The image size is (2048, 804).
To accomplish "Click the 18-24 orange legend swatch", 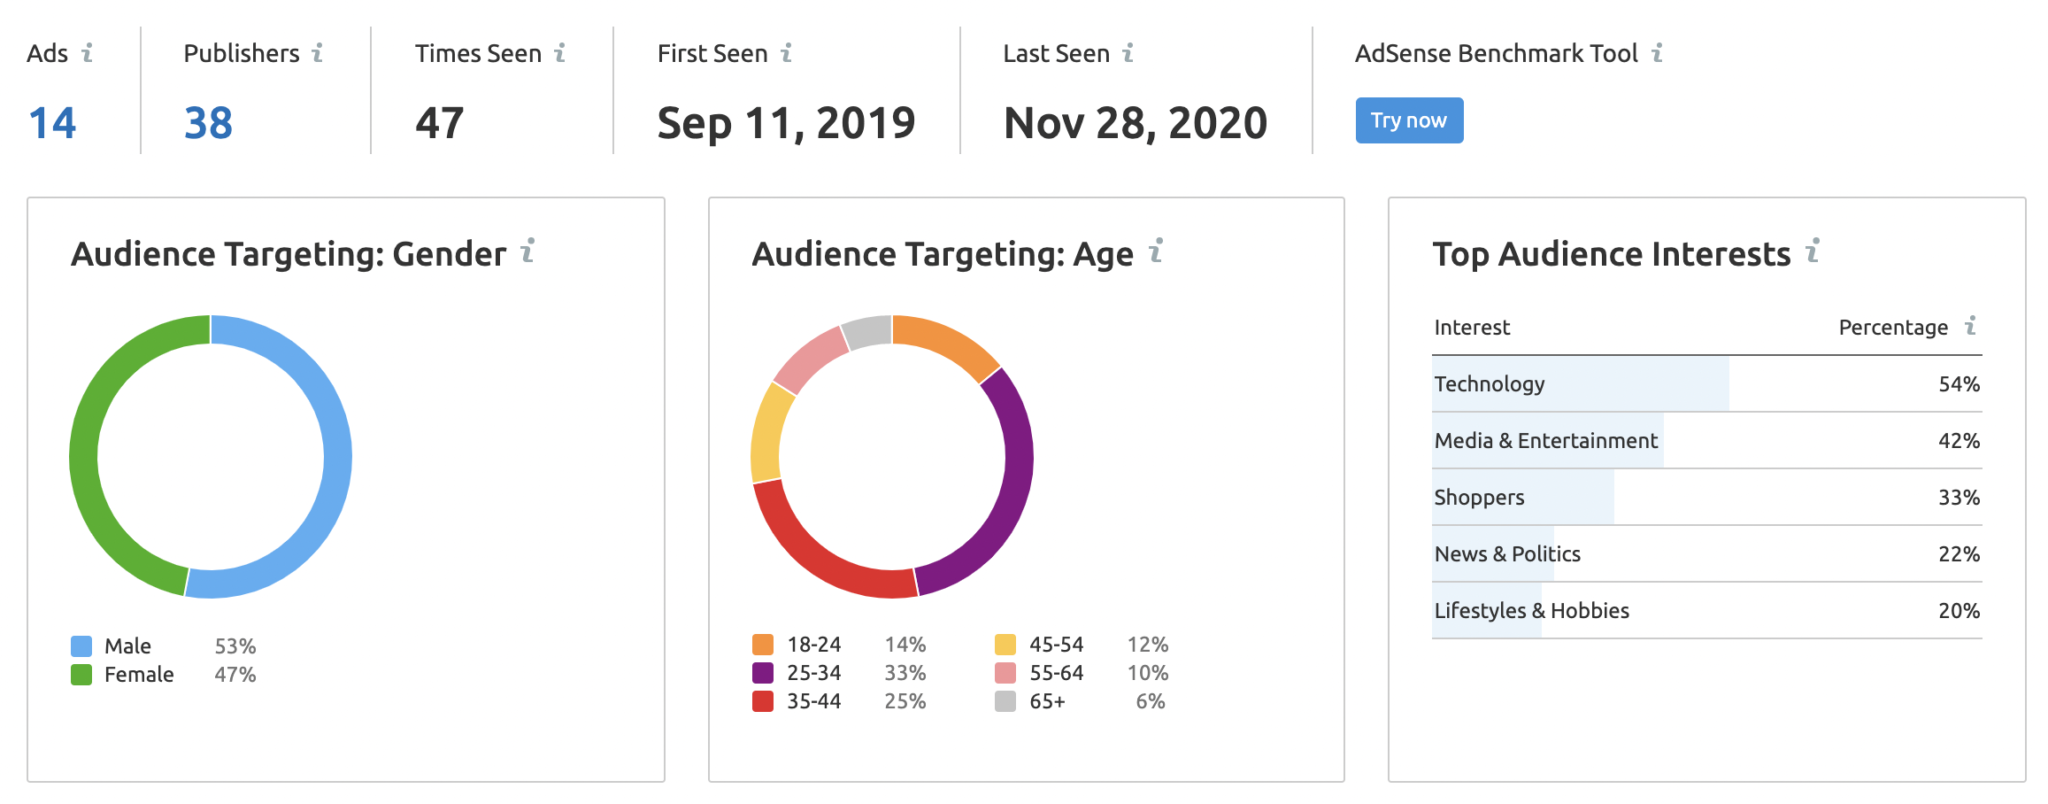I will click(763, 644).
